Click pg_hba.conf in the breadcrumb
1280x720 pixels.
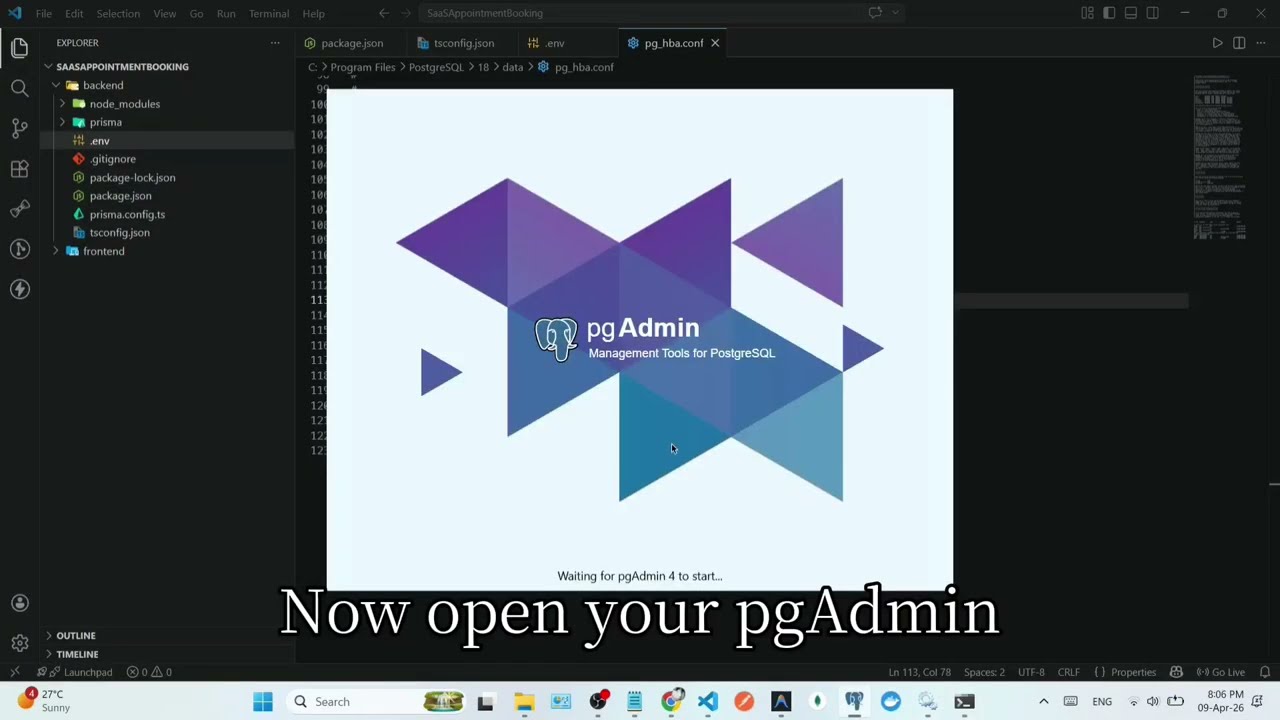coord(584,67)
